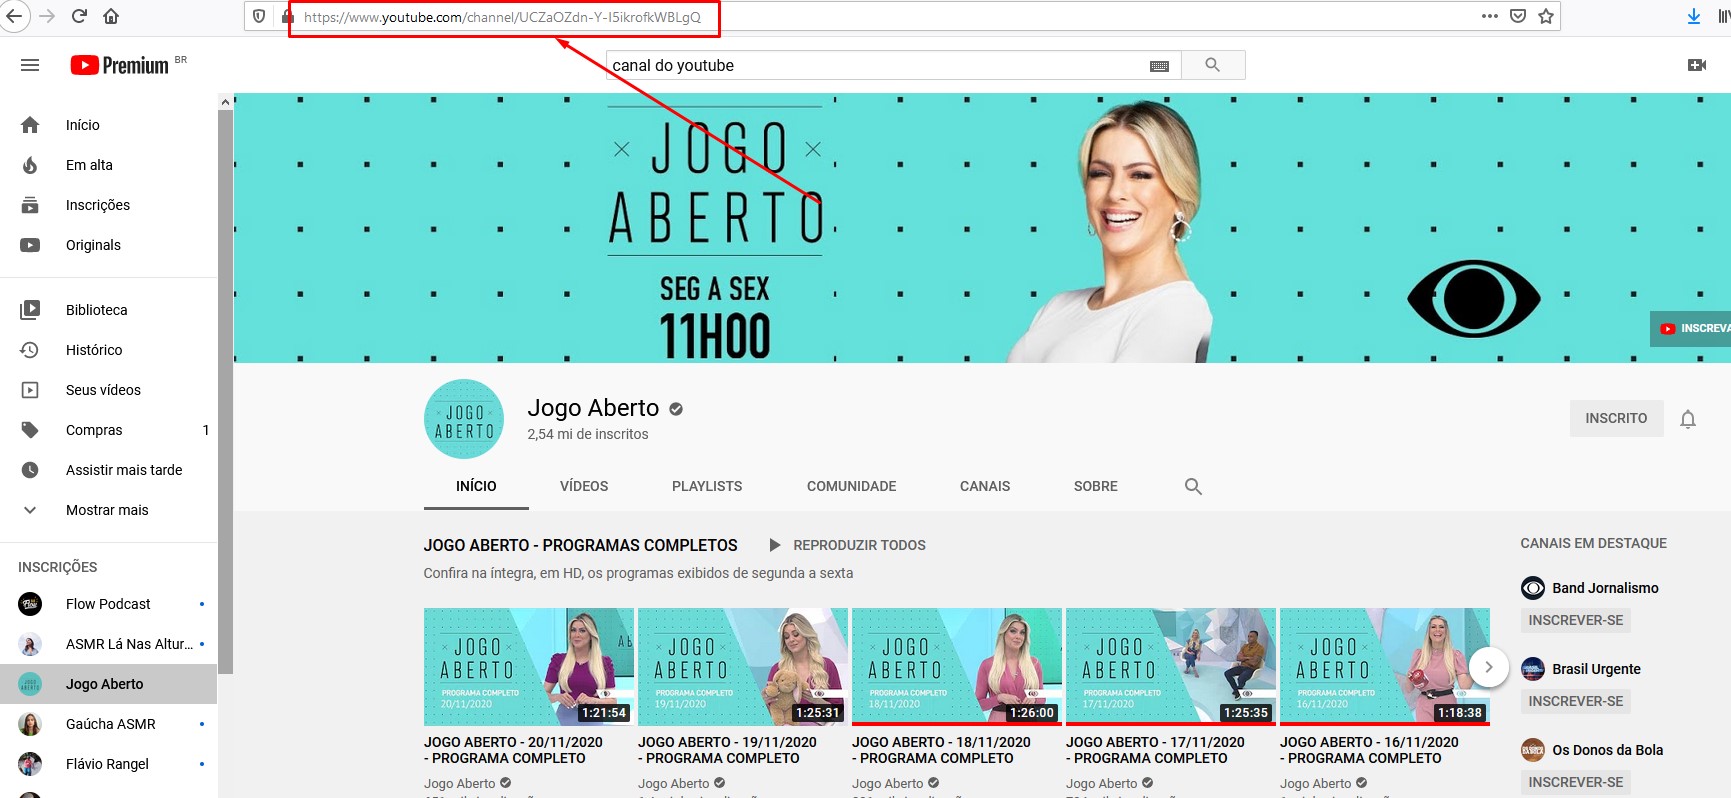Subscribe to Os Donos da Bola

coord(1575,782)
